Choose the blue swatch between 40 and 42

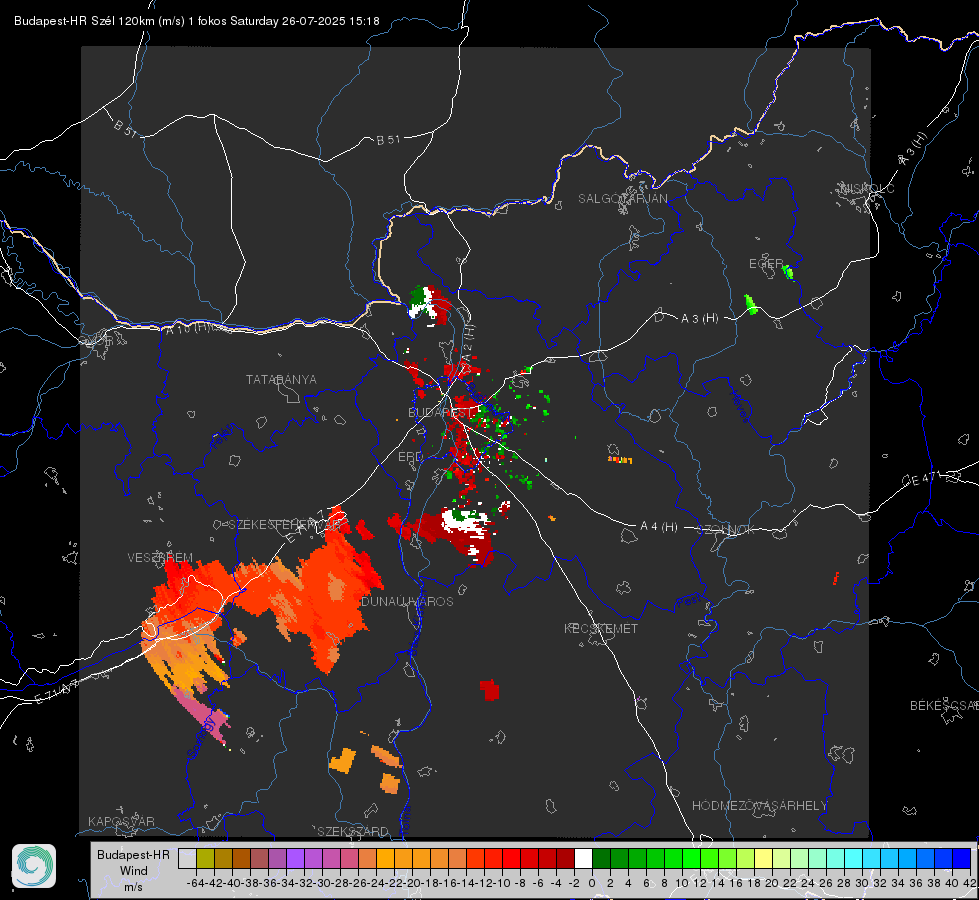[x=962, y=859]
